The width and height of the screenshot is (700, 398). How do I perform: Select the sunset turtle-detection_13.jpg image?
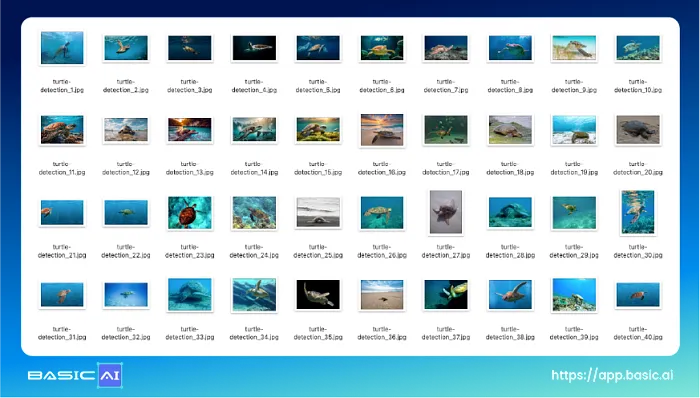coord(190,129)
